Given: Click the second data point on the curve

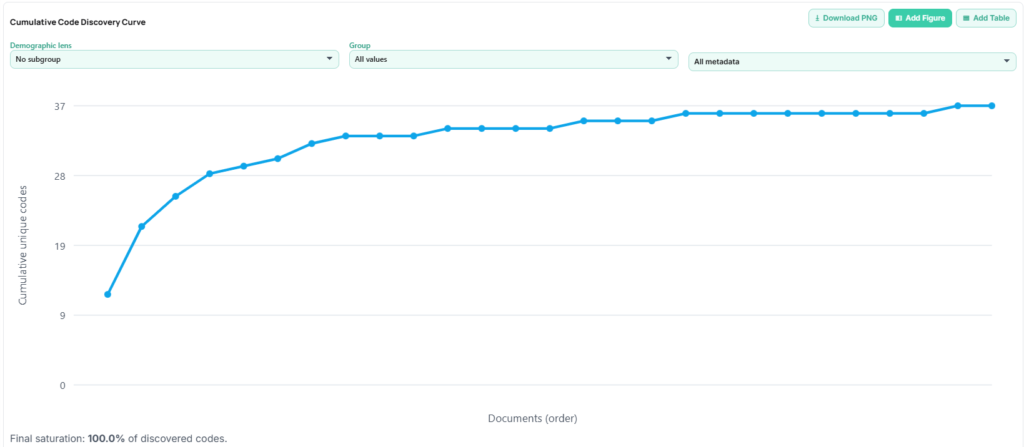Looking at the screenshot, I should click(141, 226).
